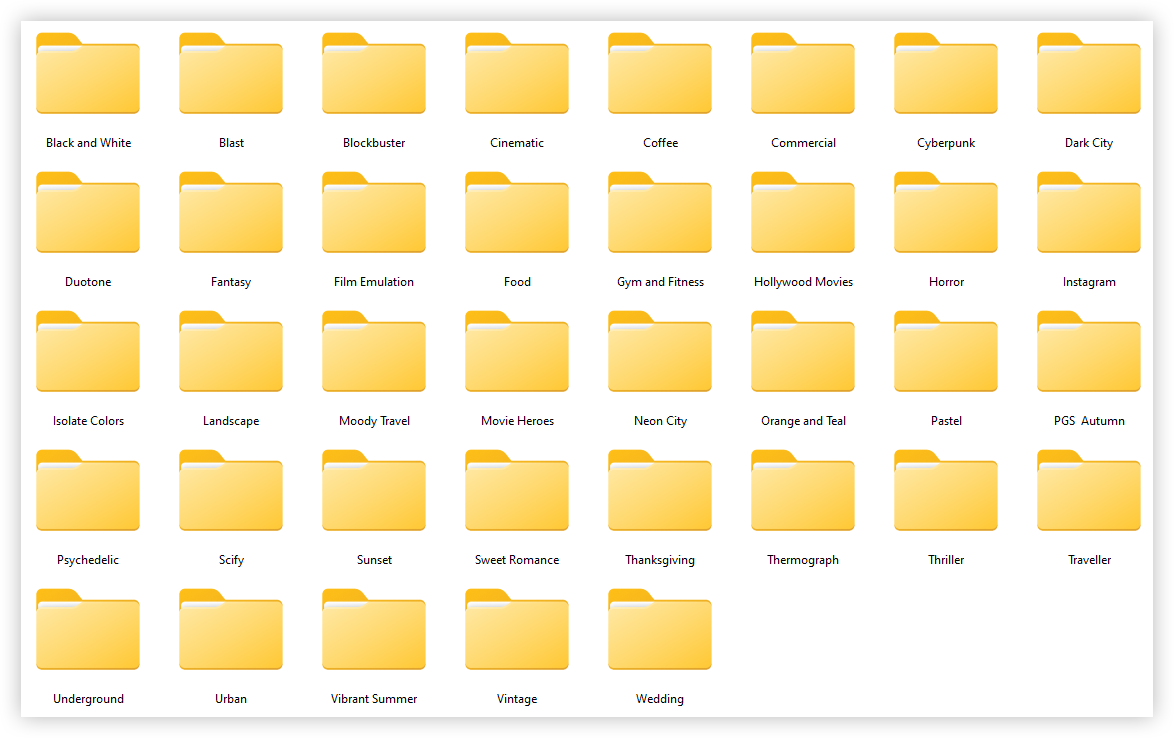Screen dimensions: 1174x738
Task: Select the Thriller folder icon
Action: 946,491
